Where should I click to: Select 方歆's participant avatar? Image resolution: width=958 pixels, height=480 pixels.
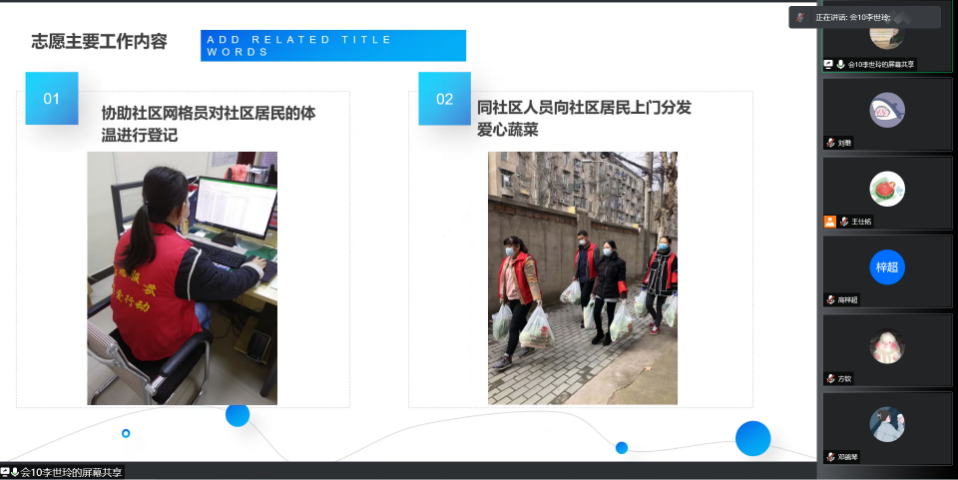886,346
